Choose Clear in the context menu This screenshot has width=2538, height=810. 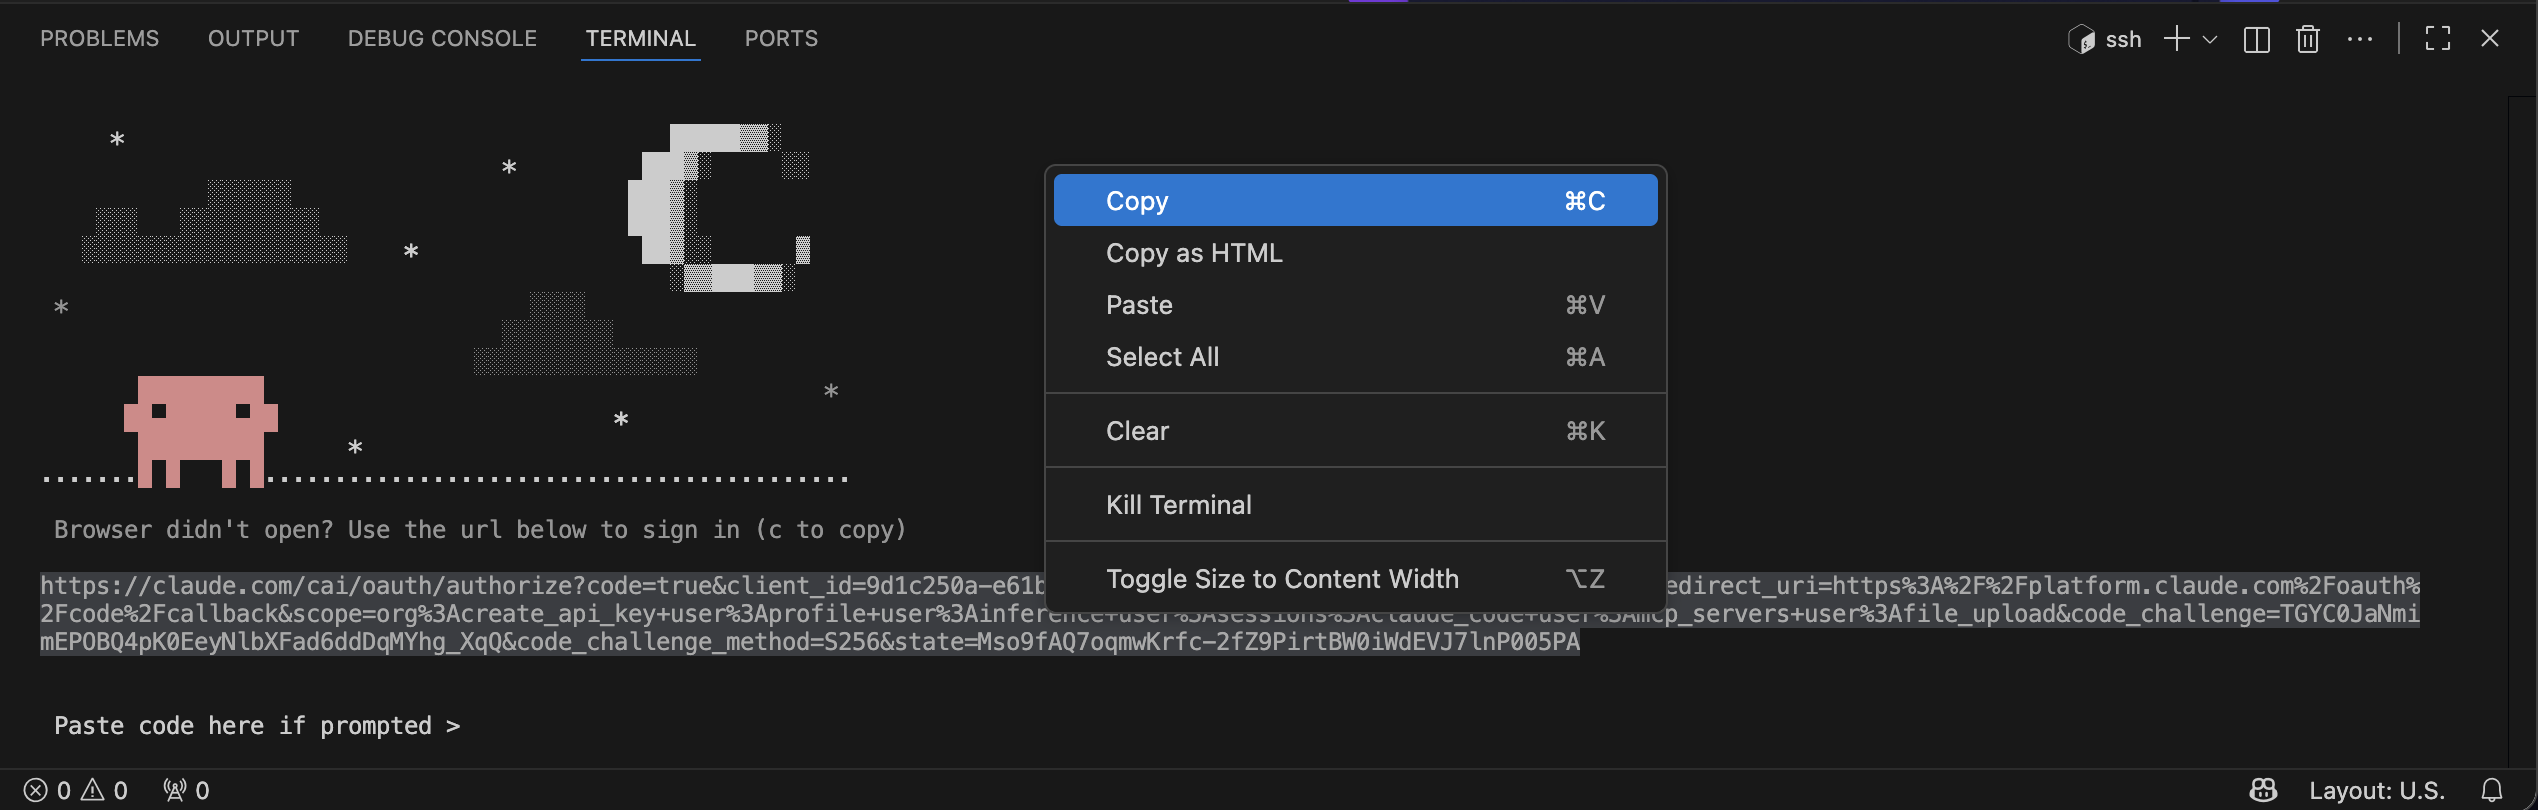pos(1355,431)
